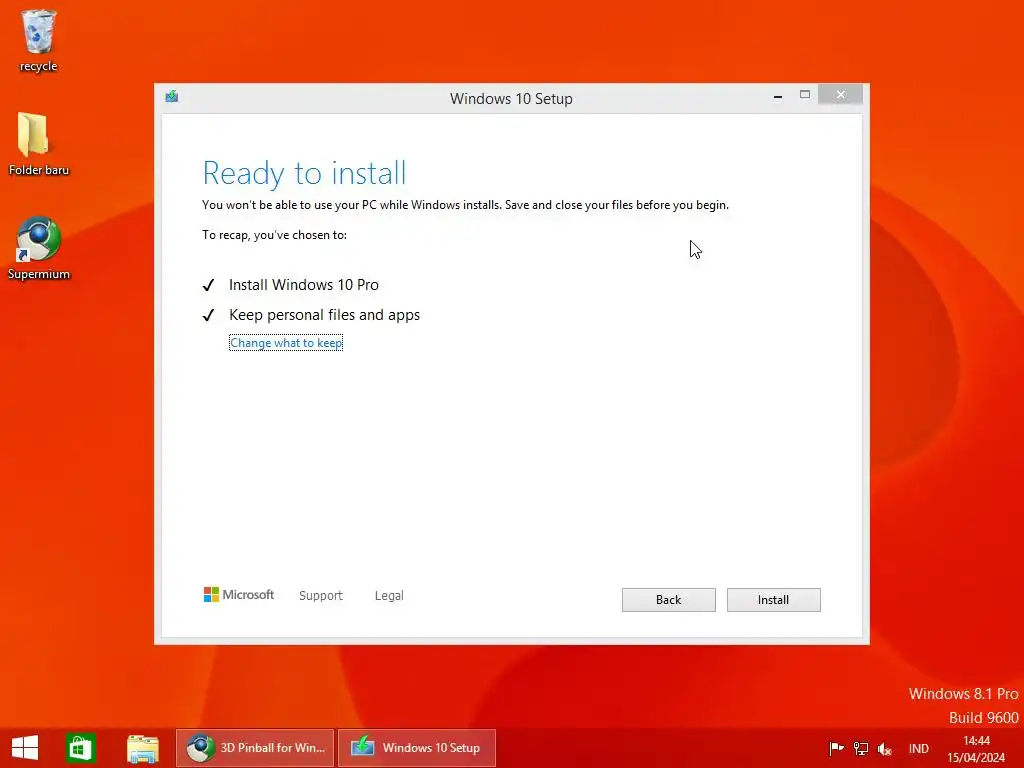Click the Microsoft logo in setup footer
Screen dimensions: 1024x768
click(239, 594)
